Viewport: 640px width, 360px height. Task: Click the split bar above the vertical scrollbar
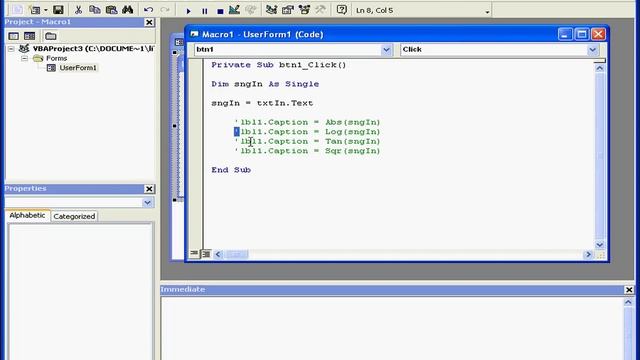(x=600, y=61)
